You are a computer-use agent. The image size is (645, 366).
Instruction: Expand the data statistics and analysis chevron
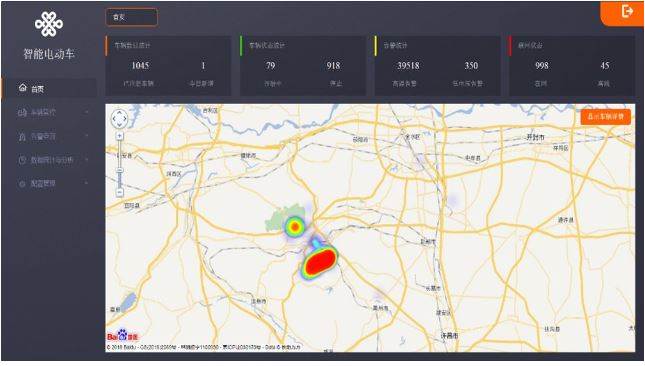coord(87,160)
